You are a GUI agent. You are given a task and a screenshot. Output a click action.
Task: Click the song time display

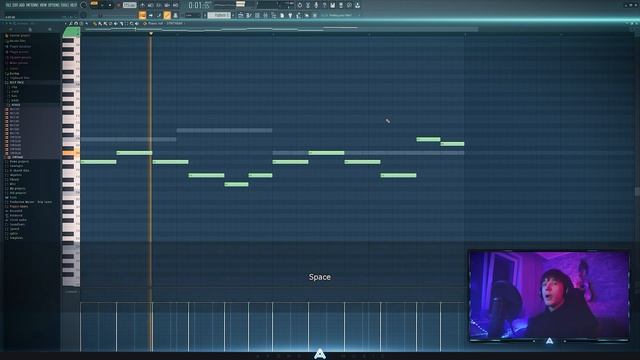point(199,5)
